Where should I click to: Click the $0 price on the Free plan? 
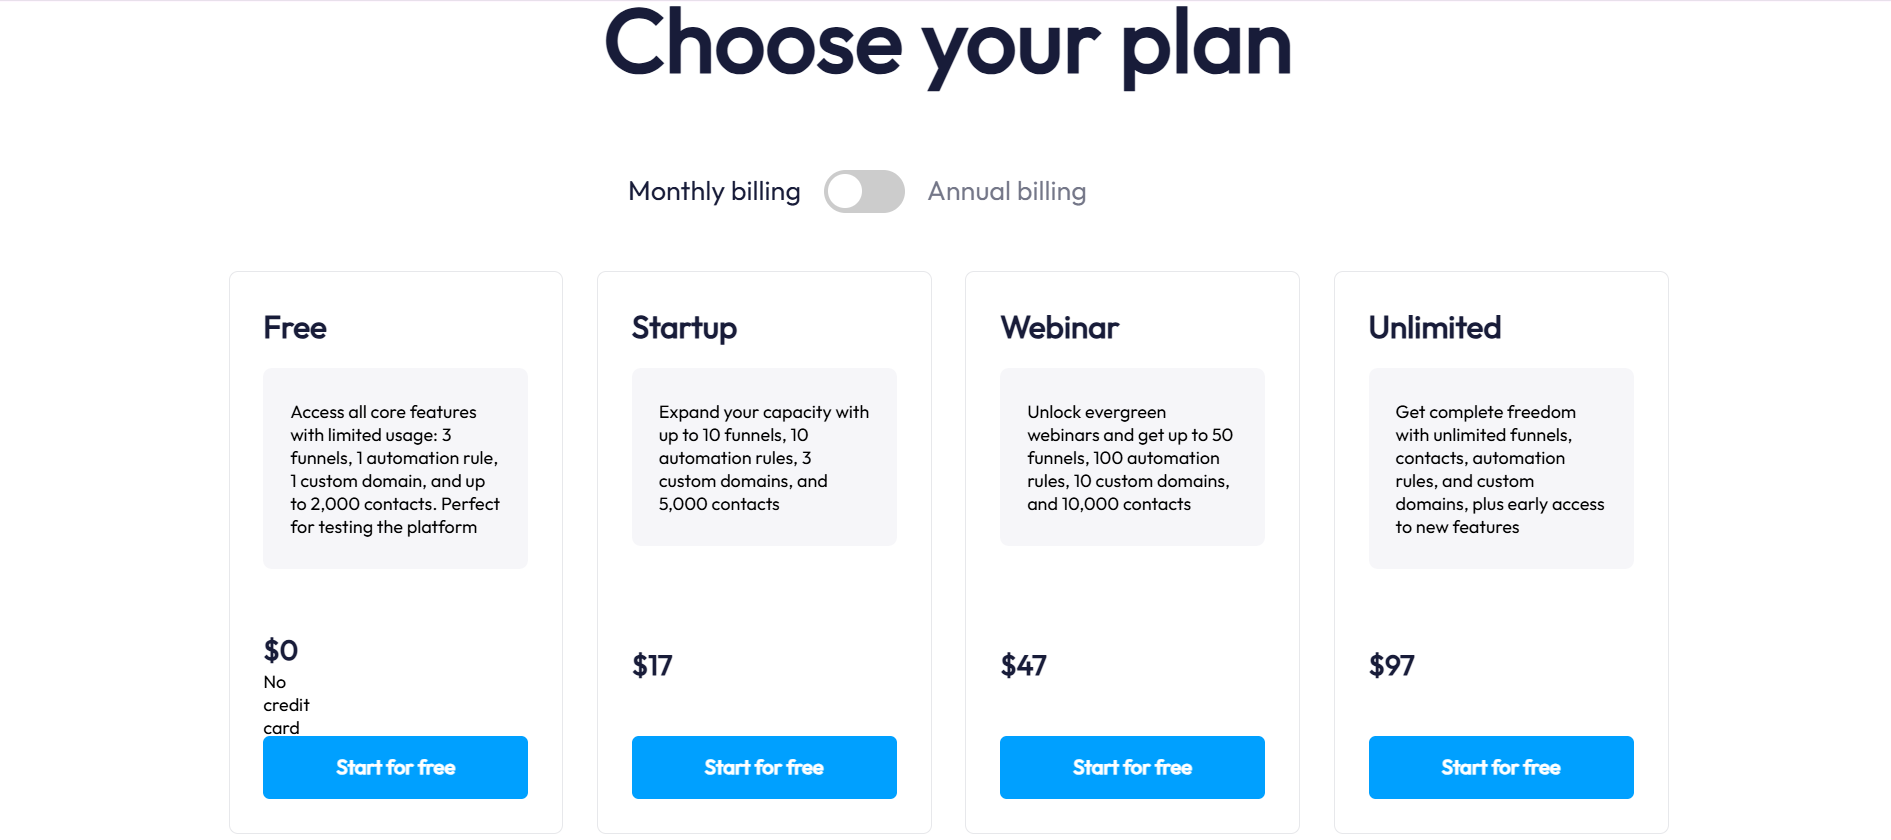pyautogui.click(x=280, y=650)
